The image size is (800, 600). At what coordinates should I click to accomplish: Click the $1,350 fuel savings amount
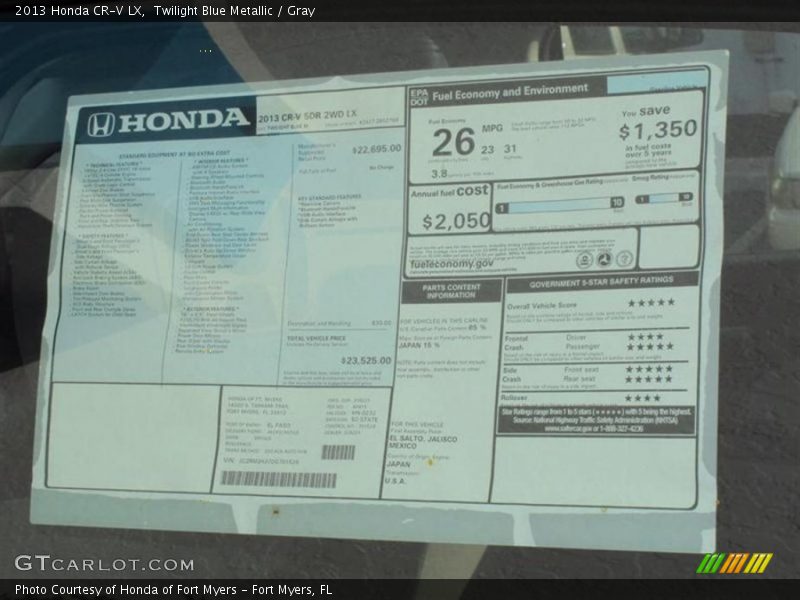point(657,130)
